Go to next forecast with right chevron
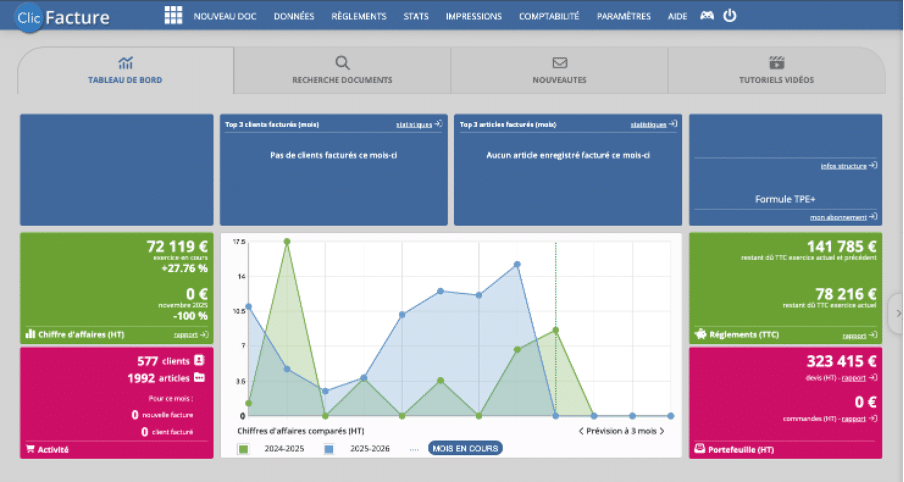Image resolution: width=904 pixels, height=482 pixels. coord(660,431)
